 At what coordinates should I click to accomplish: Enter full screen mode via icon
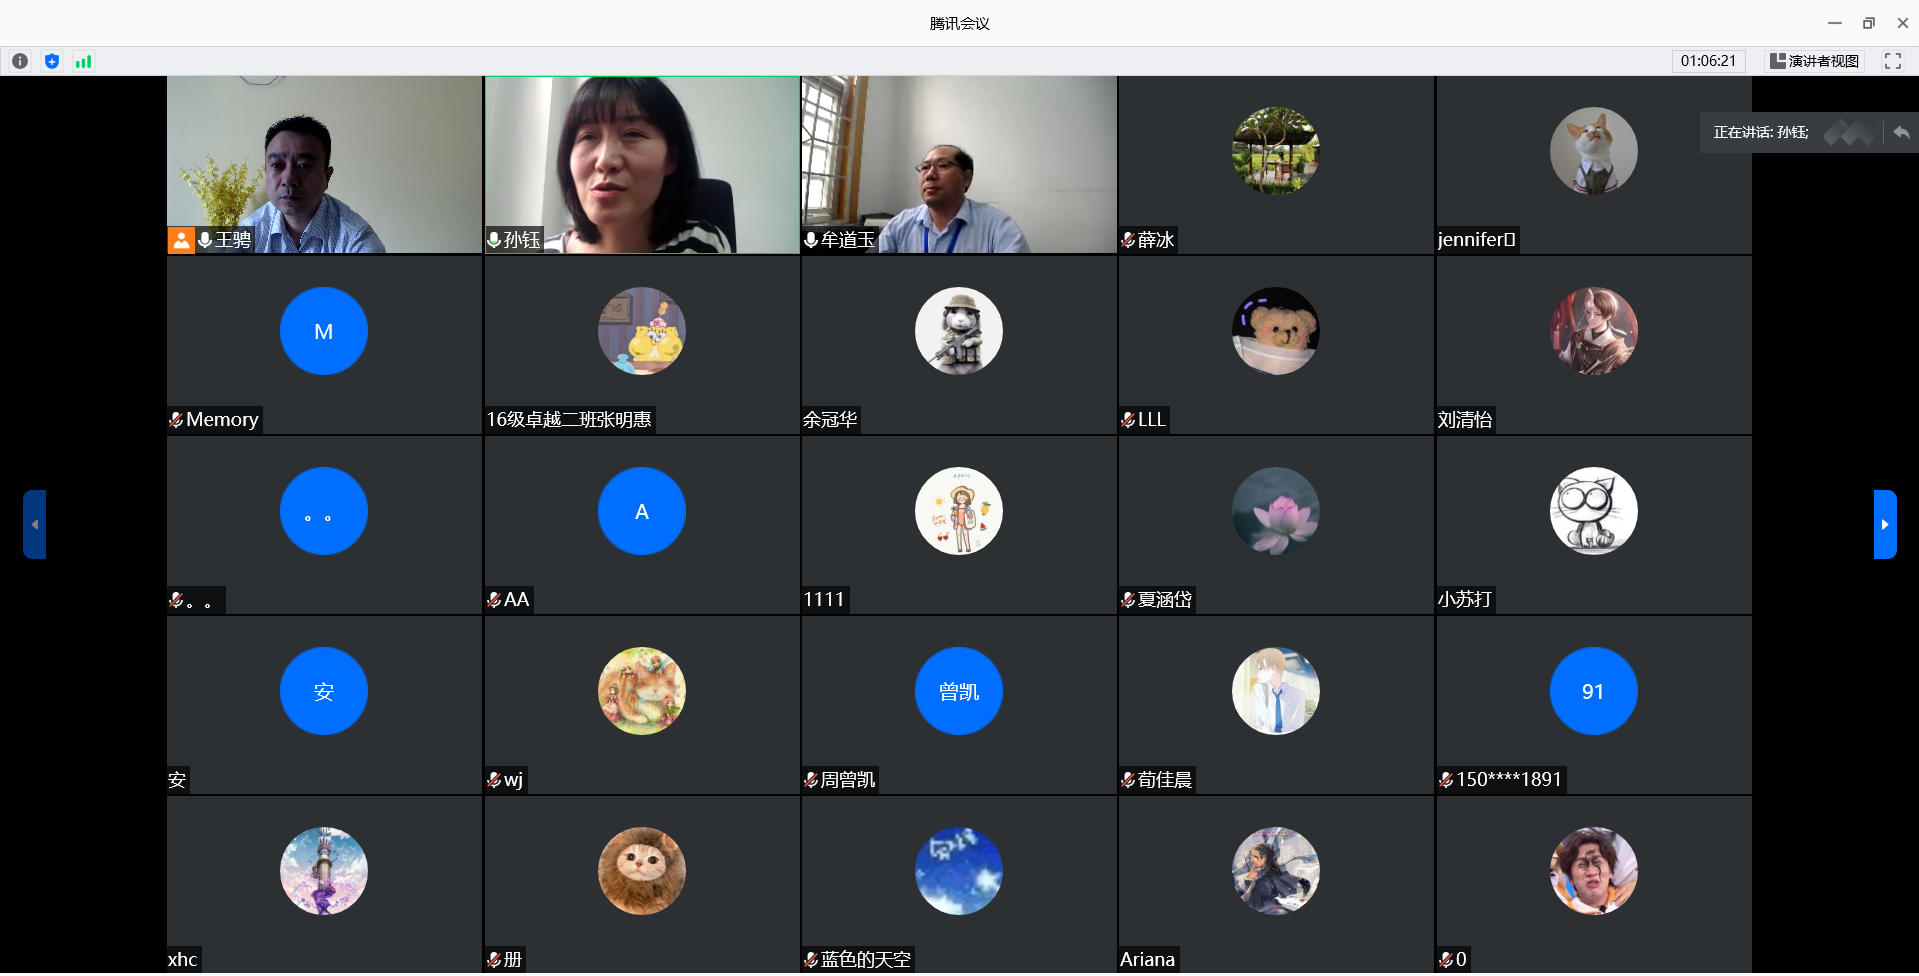click(x=1892, y=61)
